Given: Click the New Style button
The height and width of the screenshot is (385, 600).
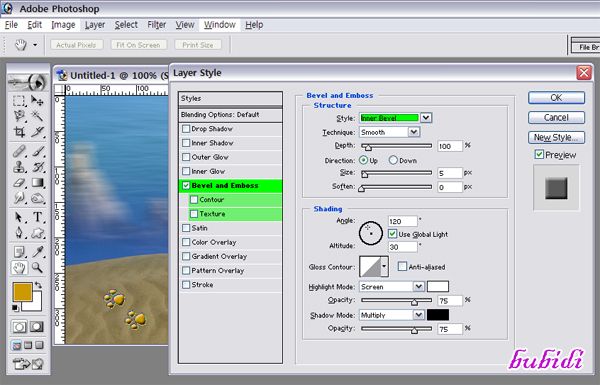Looking at the screenshot, I should pos(556,137).
